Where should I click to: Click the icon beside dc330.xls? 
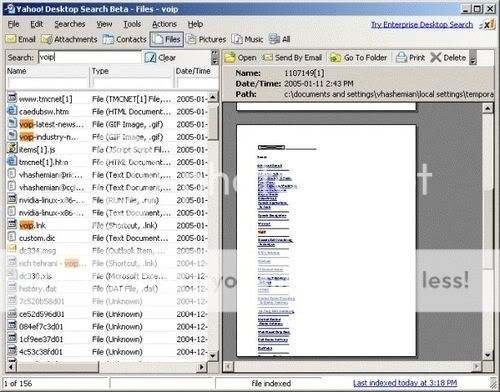12,275
